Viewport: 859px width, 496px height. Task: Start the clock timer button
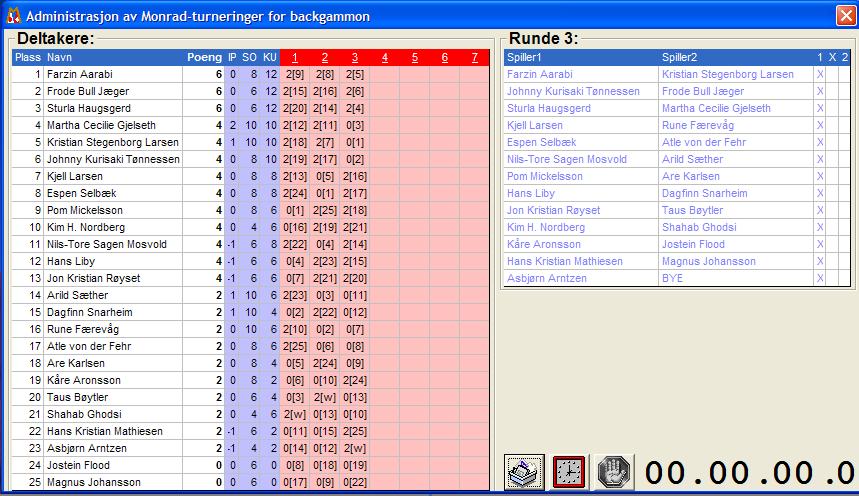point(569,472)
